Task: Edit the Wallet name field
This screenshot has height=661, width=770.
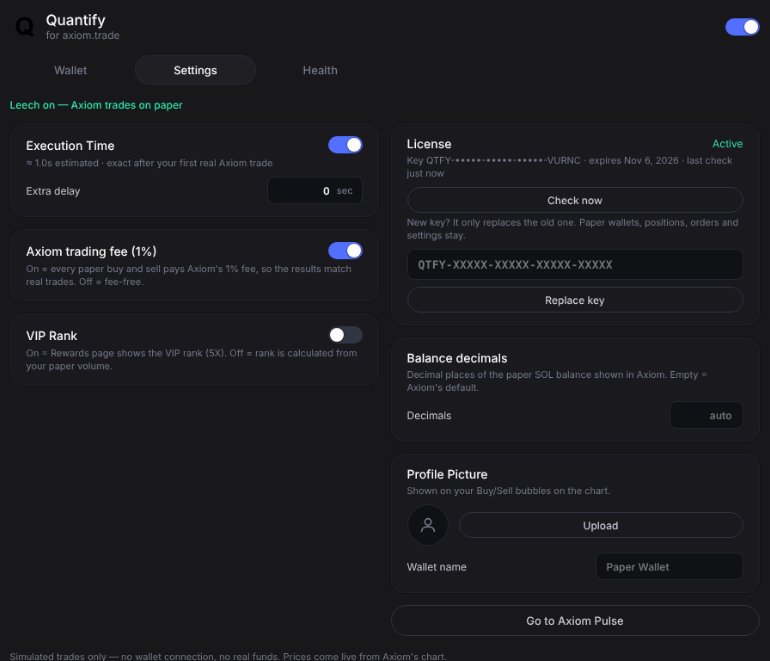Action: point(669,567)
